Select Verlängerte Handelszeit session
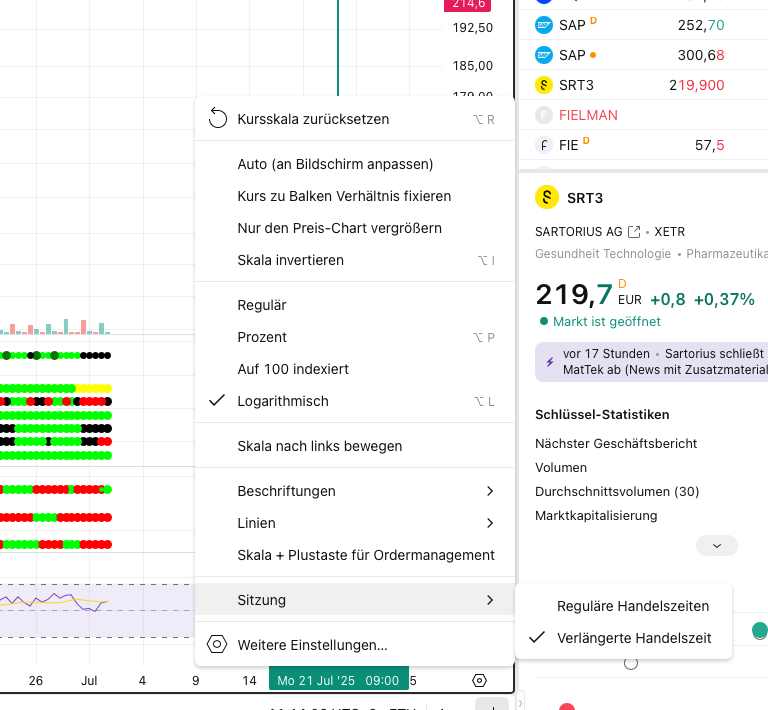This screenshot has height=710, width=768. click(634, 637)
